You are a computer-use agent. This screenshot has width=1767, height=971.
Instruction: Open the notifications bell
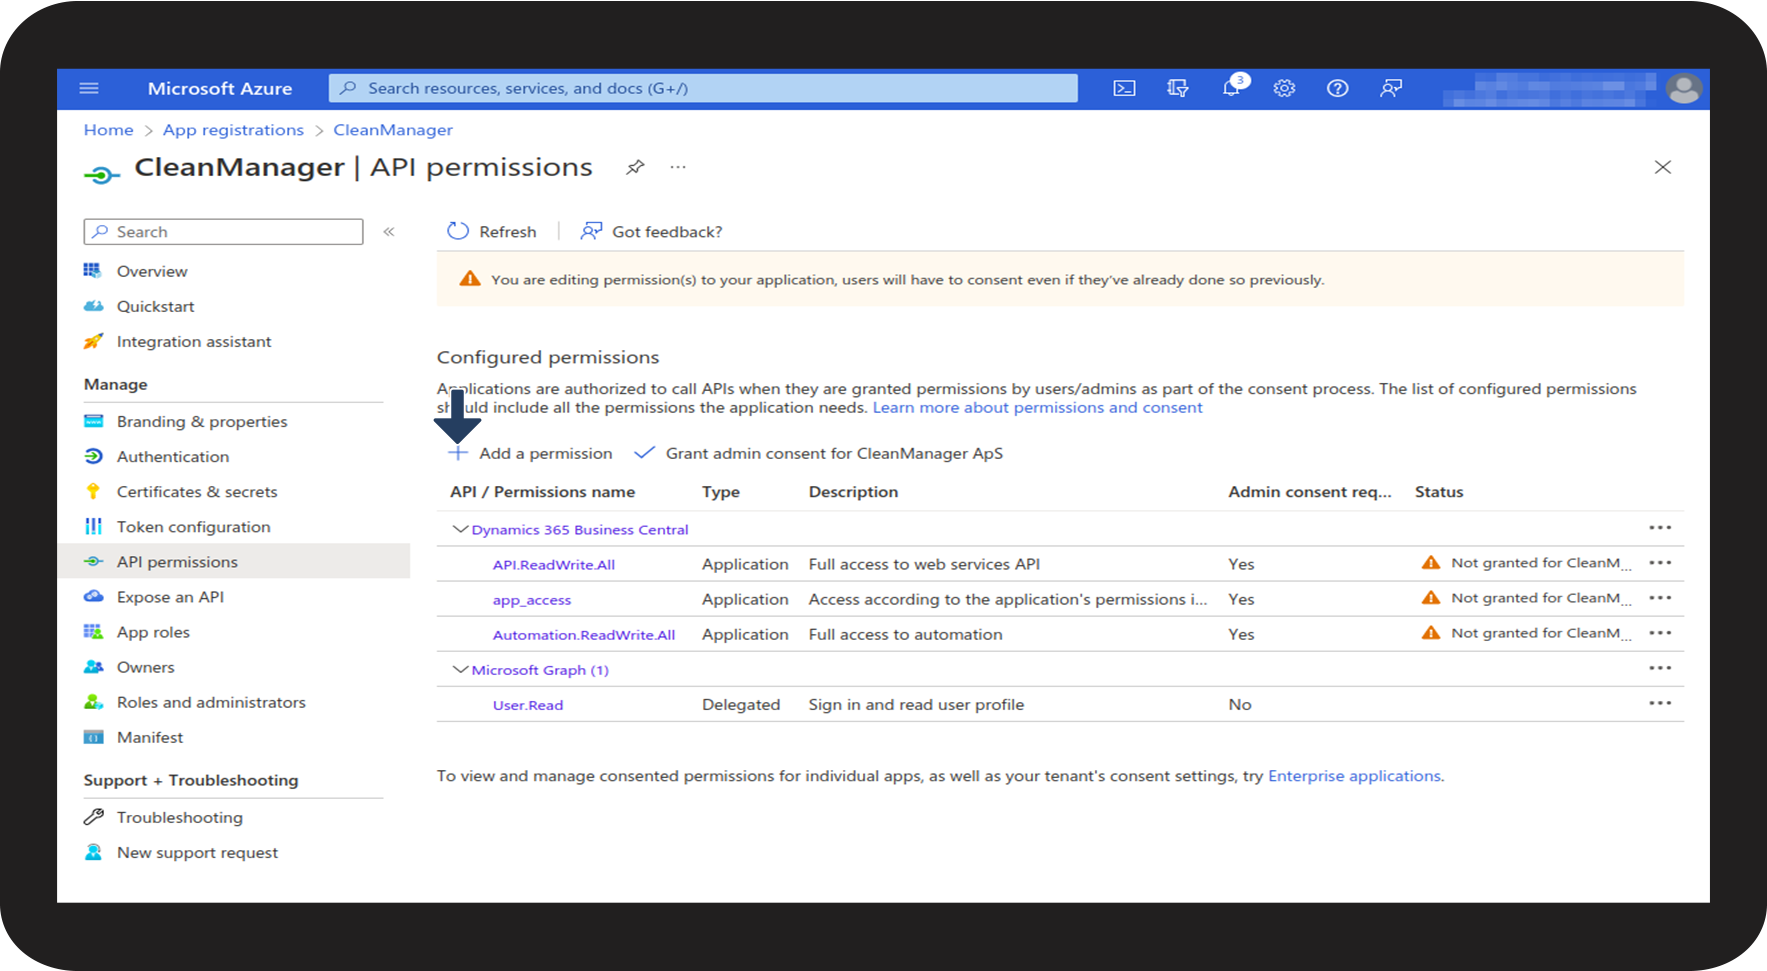(1231, 88)
